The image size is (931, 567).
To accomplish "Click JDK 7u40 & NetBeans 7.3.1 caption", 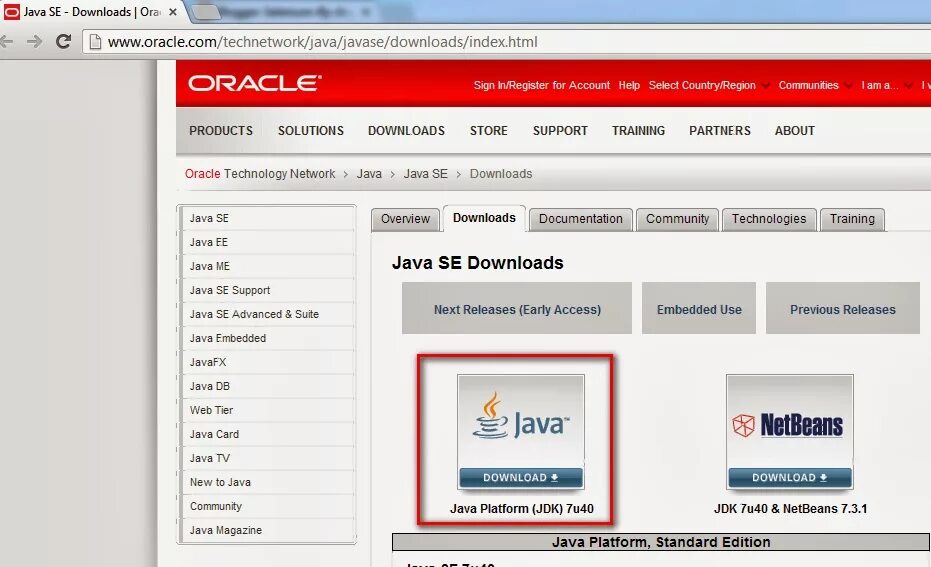I will [790, 509].
